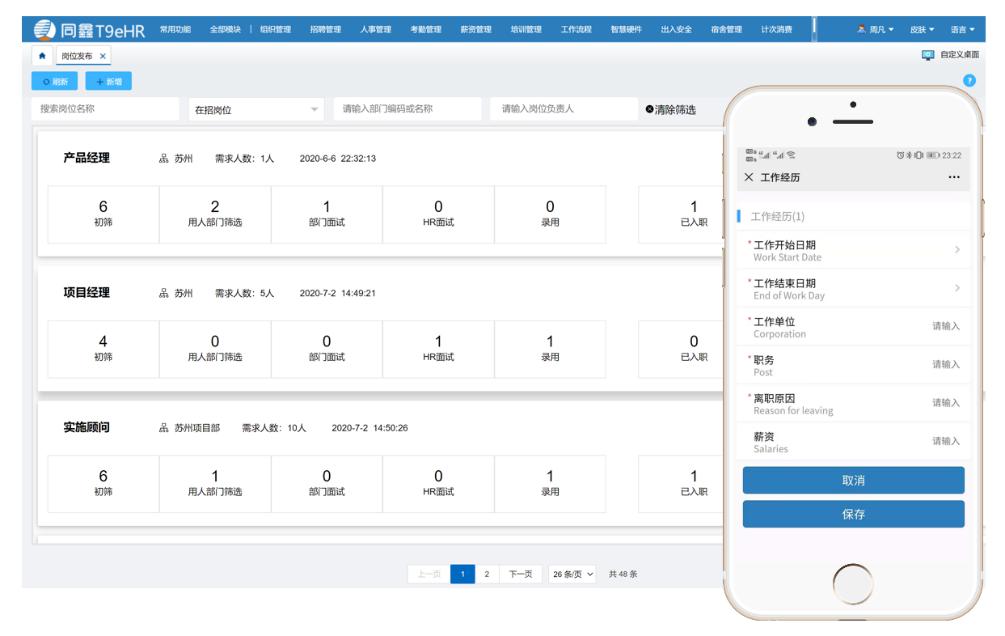The width and height of the screenshot is (1005, 636).
Task: Tap the X icon beside 工作经历 on the phone
Action: 750,178
